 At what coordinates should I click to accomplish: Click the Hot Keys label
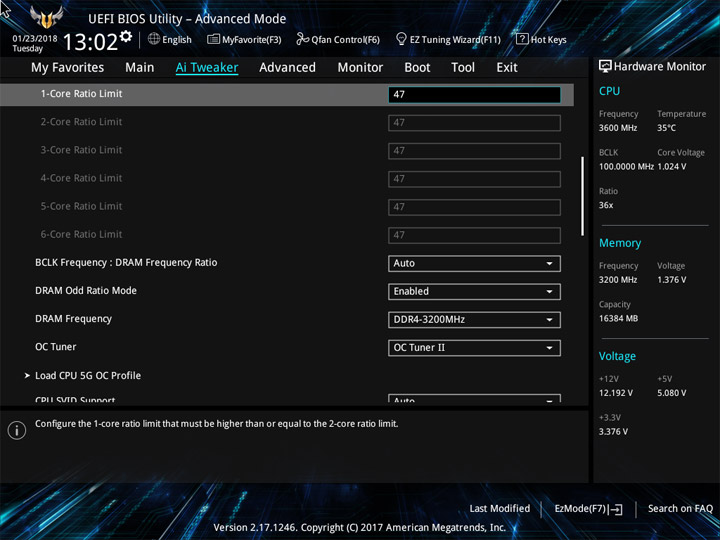point(549,39)
